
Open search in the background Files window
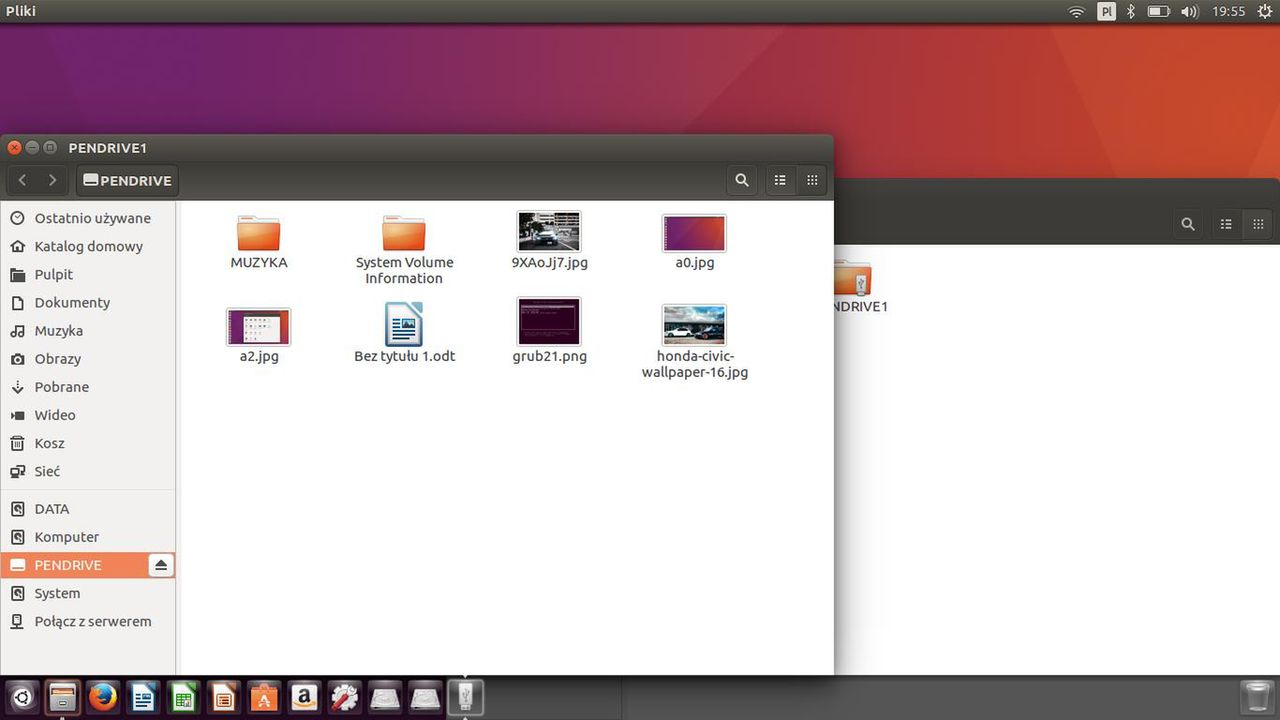pos(1188,224)
